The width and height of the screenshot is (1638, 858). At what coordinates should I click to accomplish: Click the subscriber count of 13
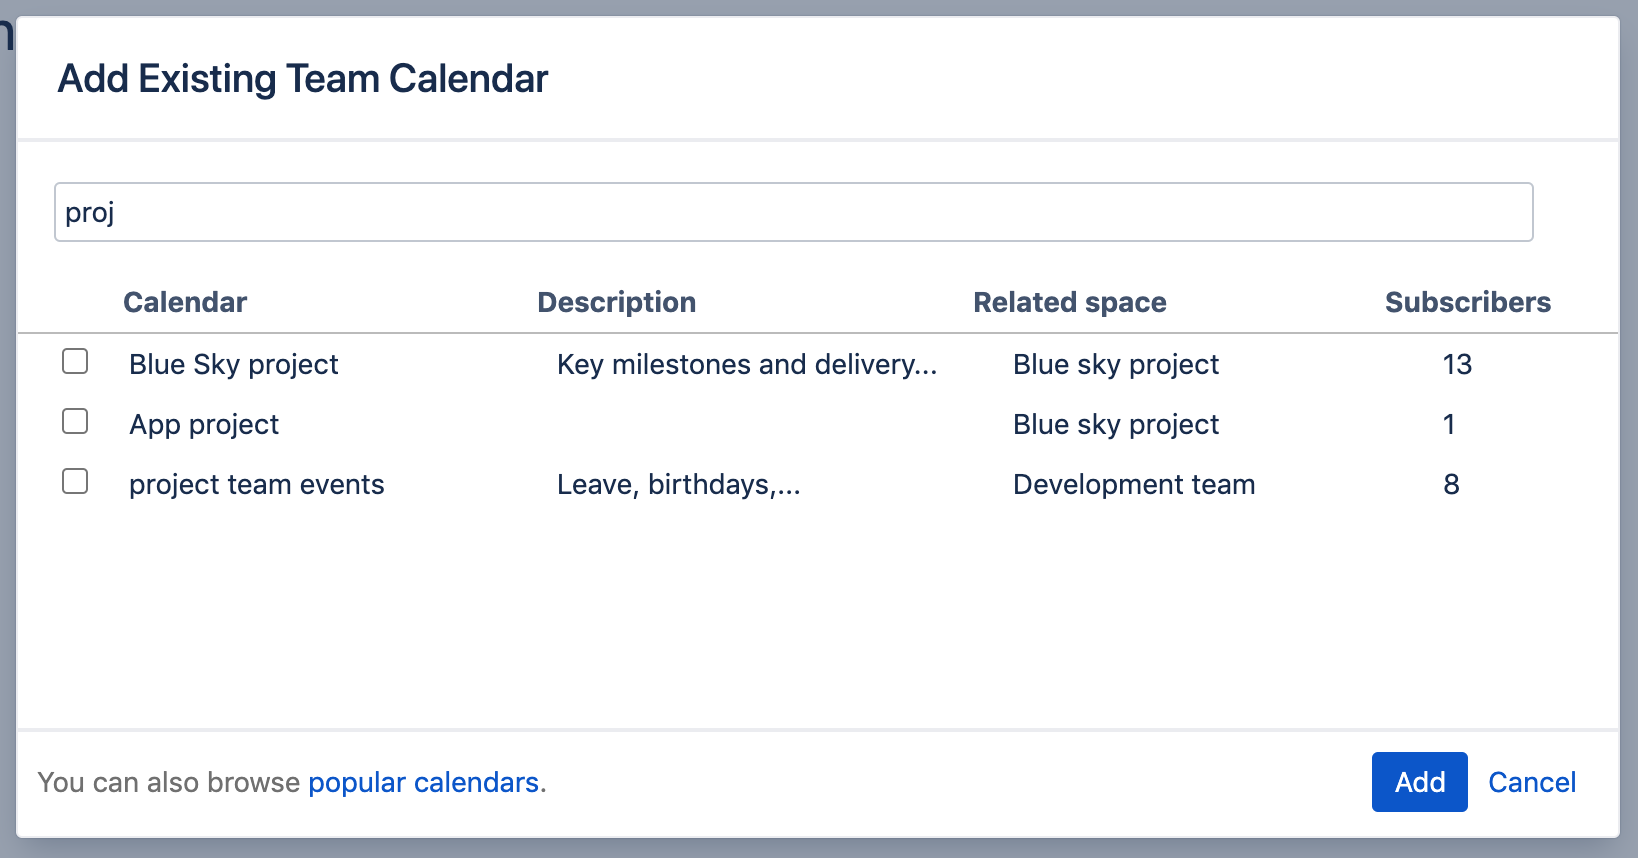click(x=1456, y=364)
